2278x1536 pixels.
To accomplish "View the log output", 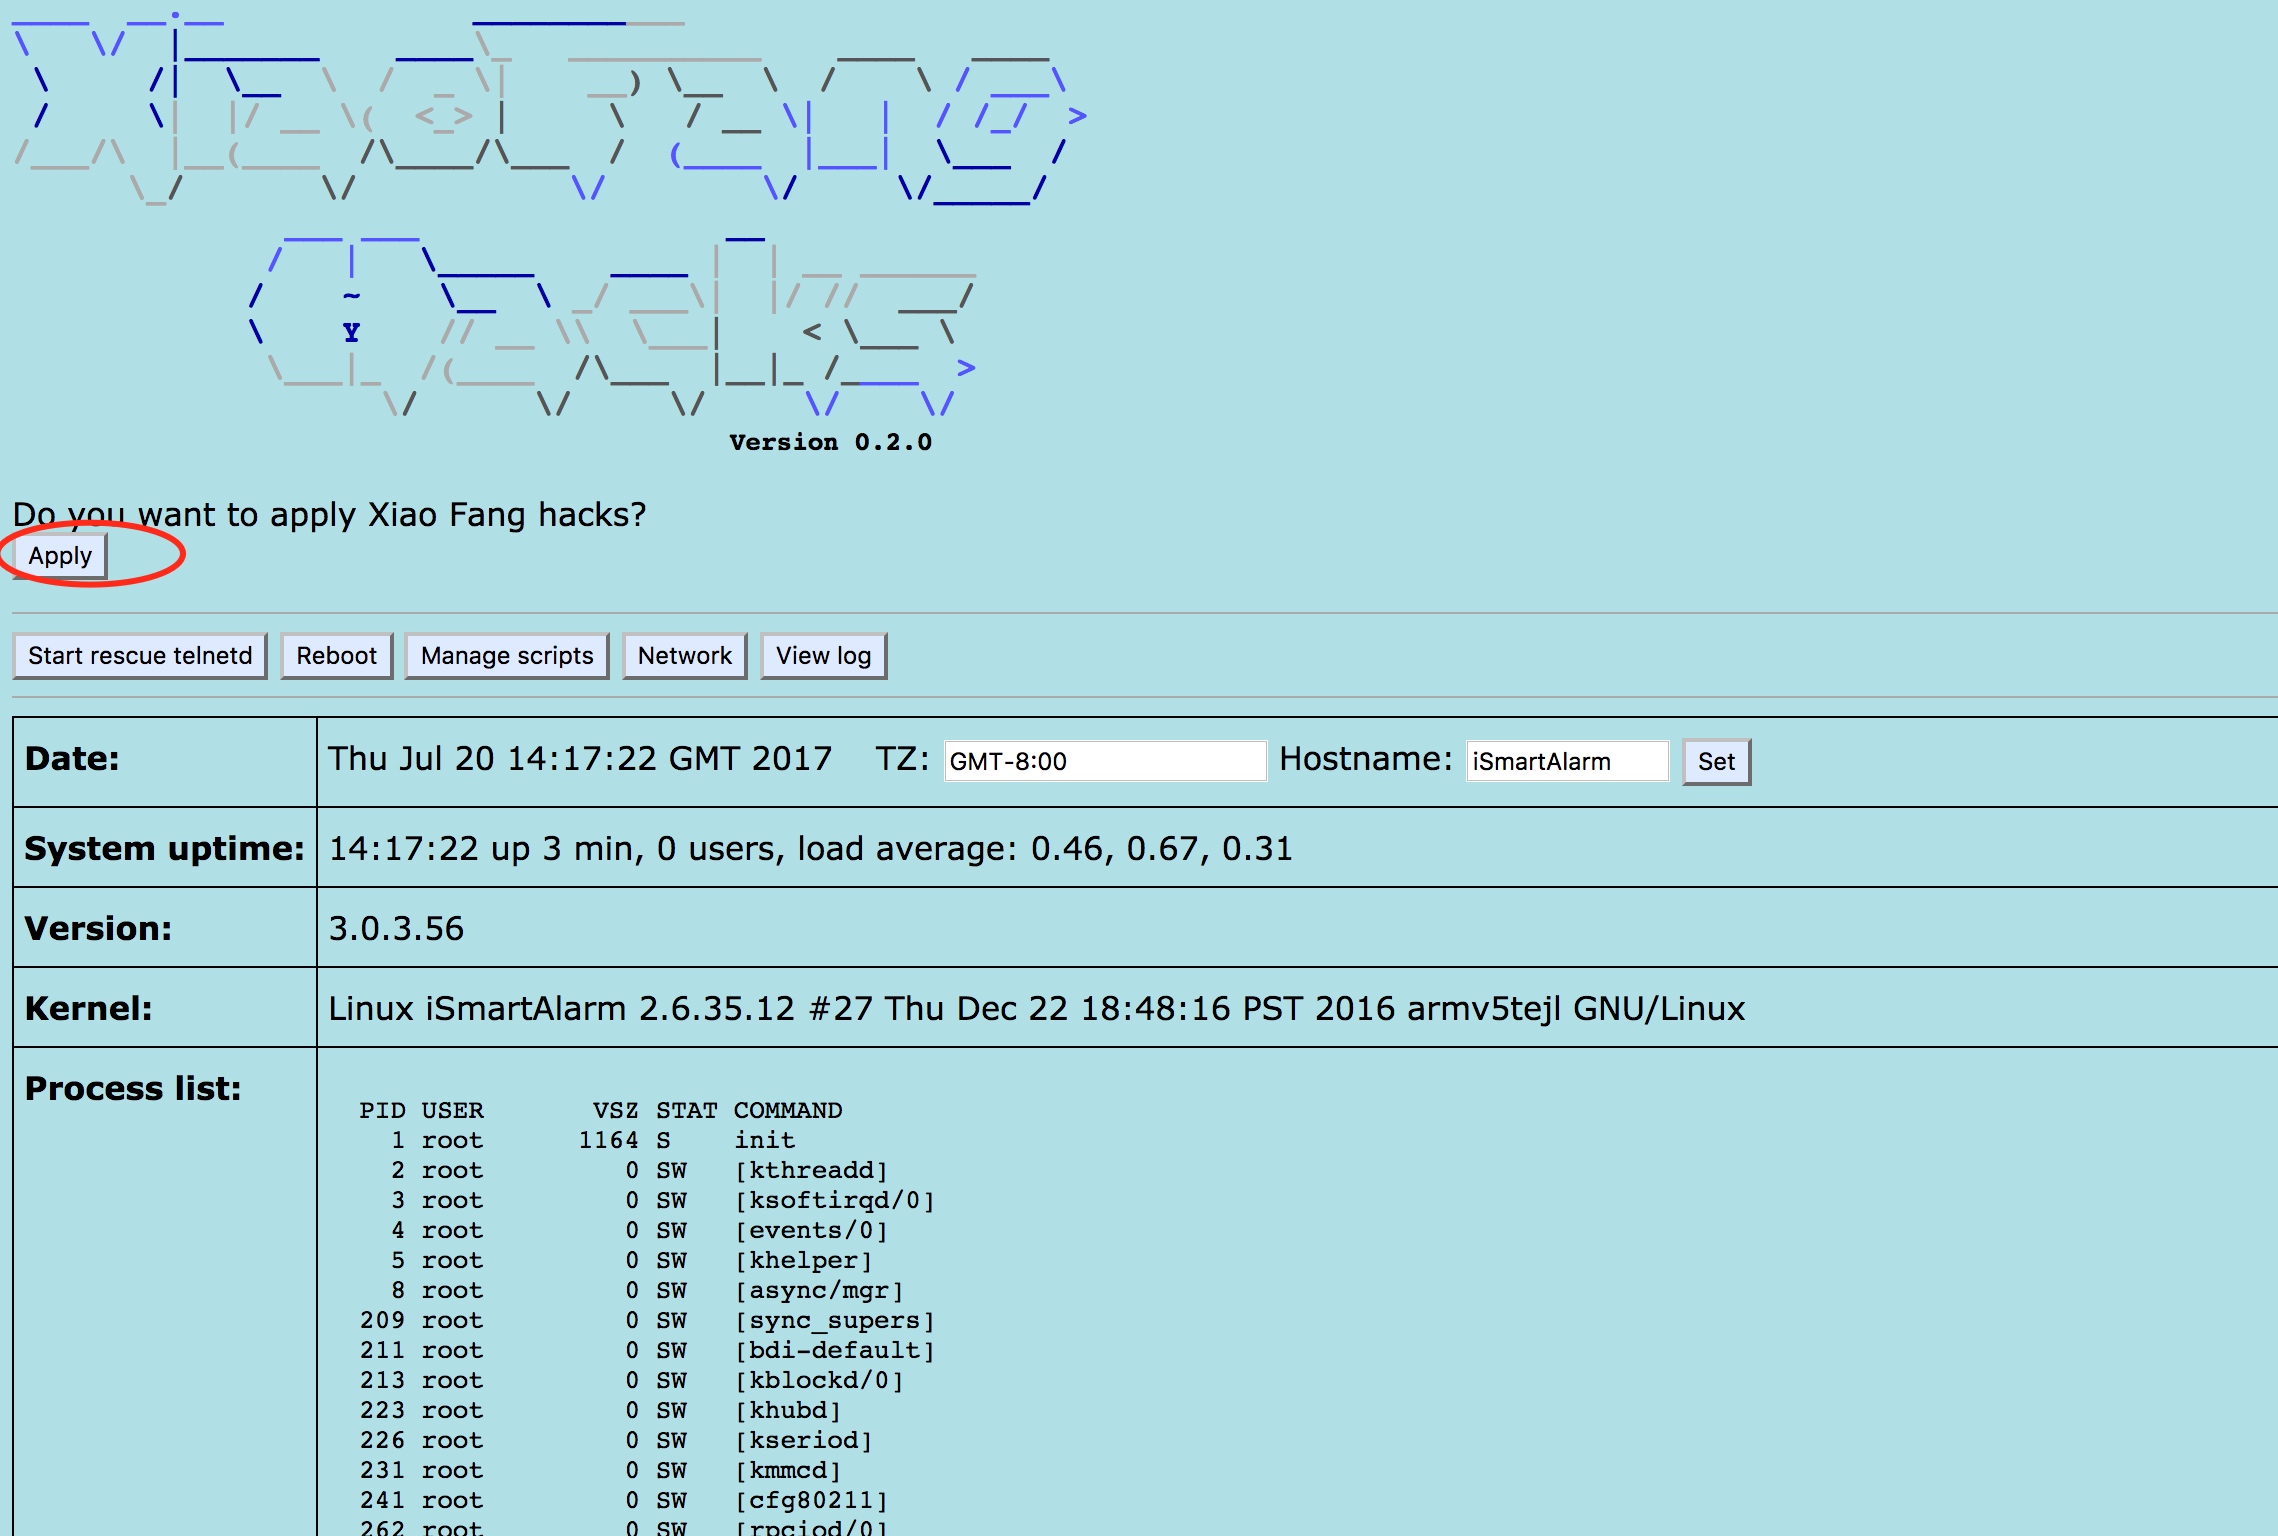I will [824, 656].
